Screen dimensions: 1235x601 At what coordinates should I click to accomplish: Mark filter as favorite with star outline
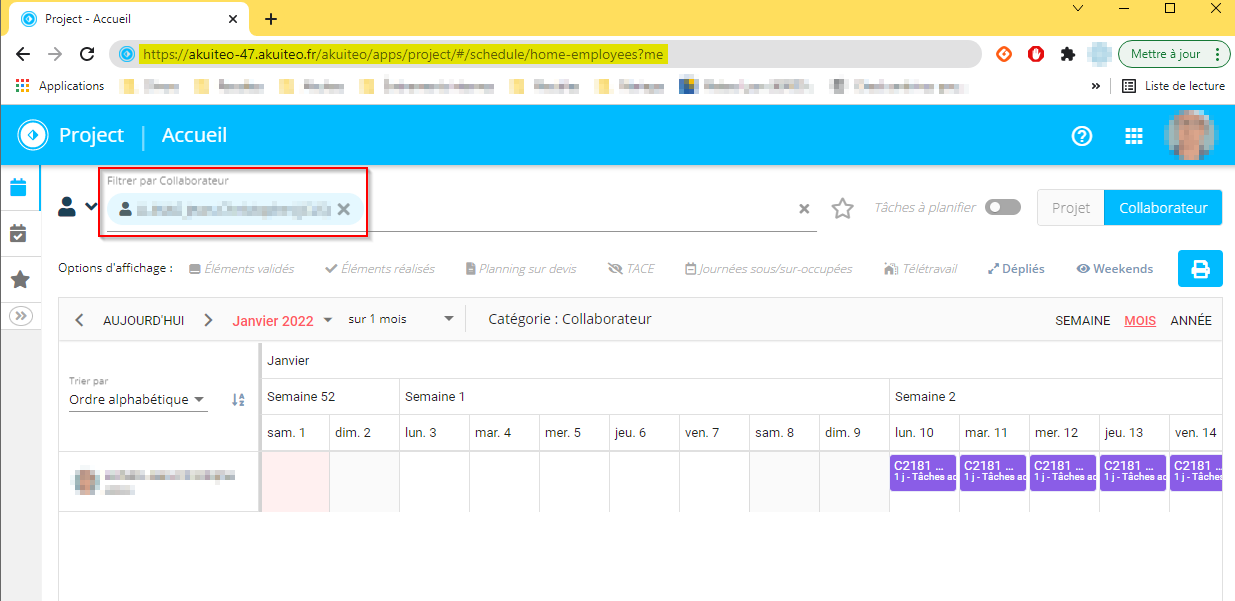pyautogui.click(x=843, y=209)
